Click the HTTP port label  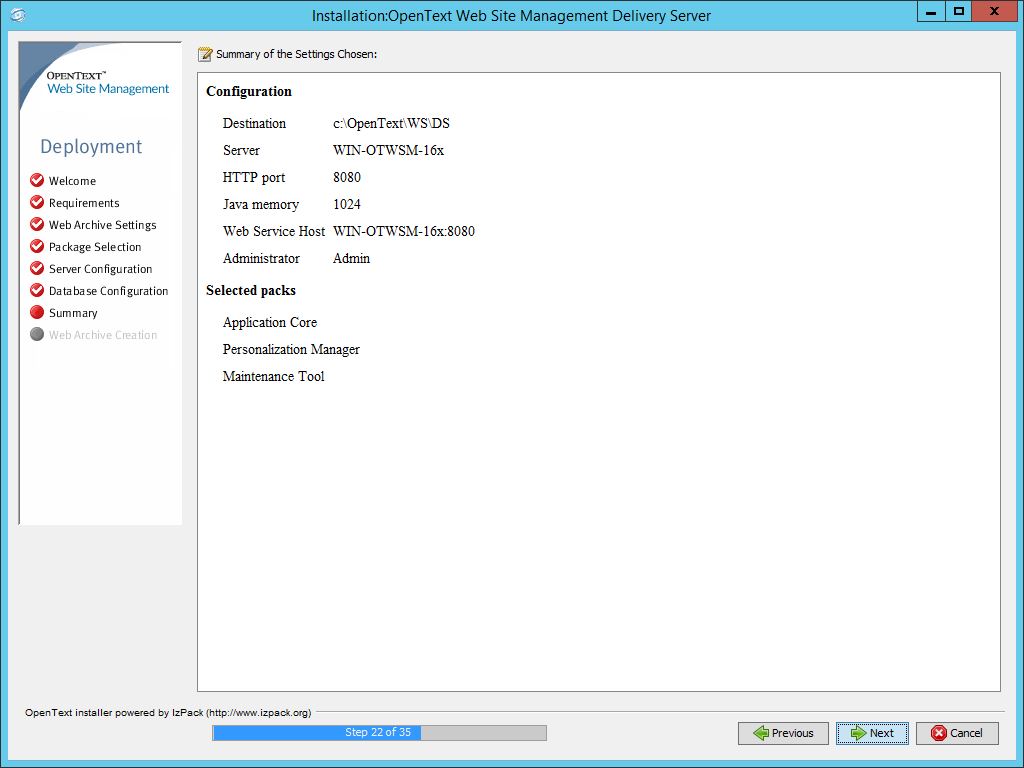(x=254, y=178)
